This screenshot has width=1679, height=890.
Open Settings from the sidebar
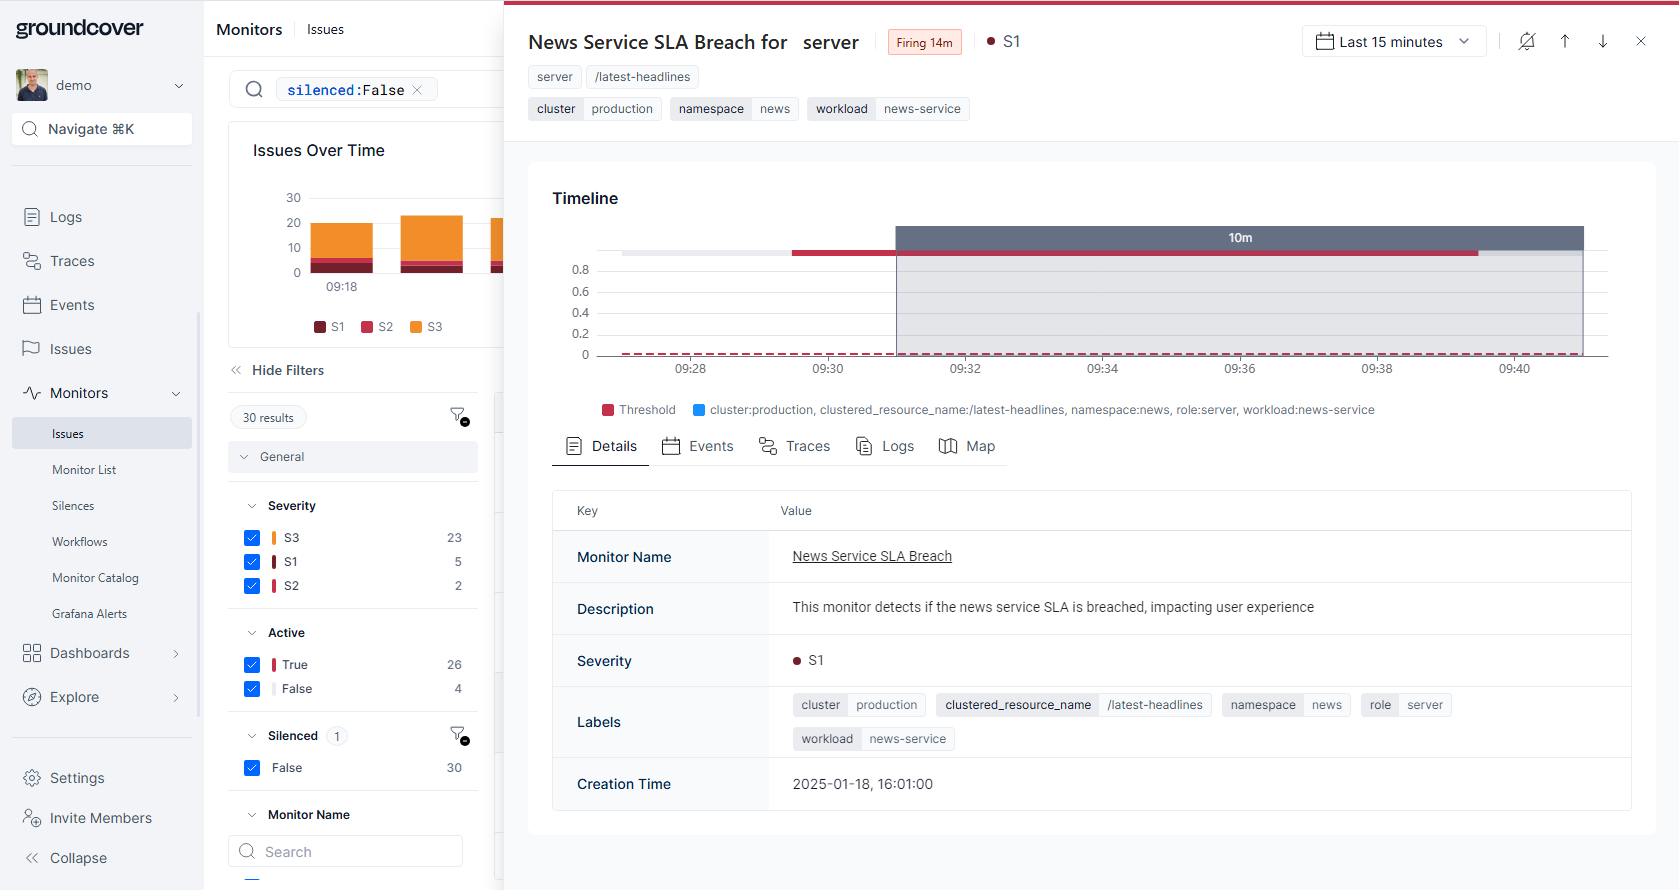point(77,778)
